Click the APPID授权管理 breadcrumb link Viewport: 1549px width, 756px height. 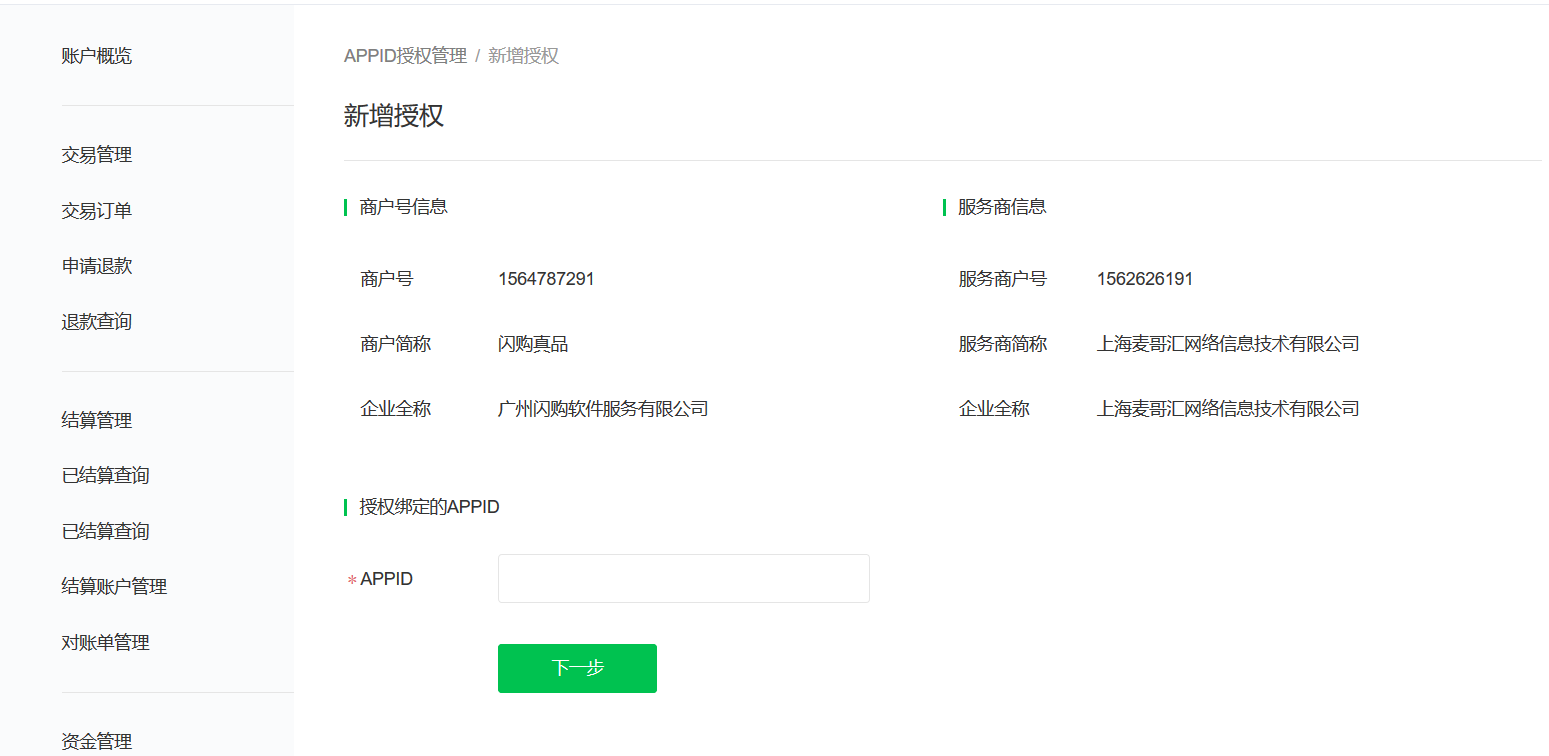point(405,56)
